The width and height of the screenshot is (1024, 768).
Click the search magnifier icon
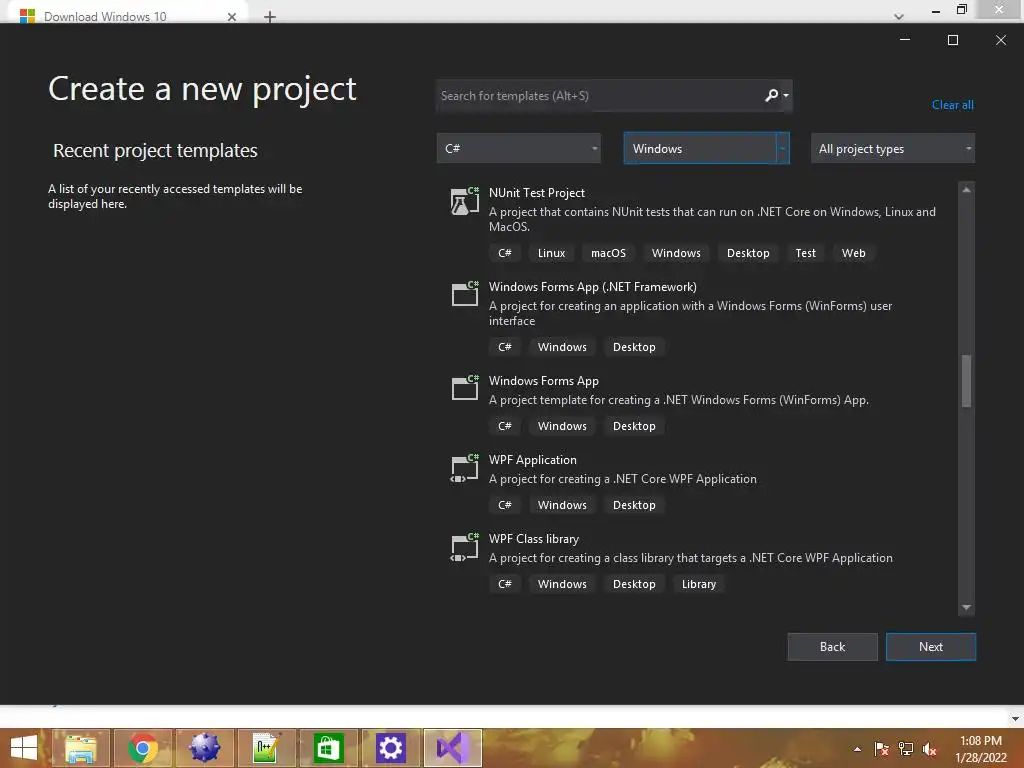(771, 95)
